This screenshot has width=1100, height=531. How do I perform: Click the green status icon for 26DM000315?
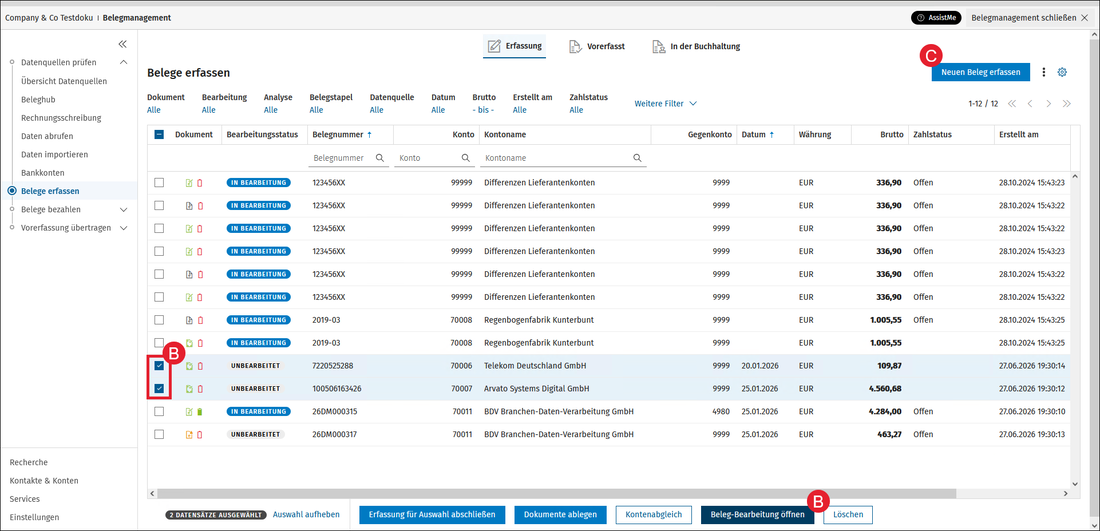(x=200, y=412)
